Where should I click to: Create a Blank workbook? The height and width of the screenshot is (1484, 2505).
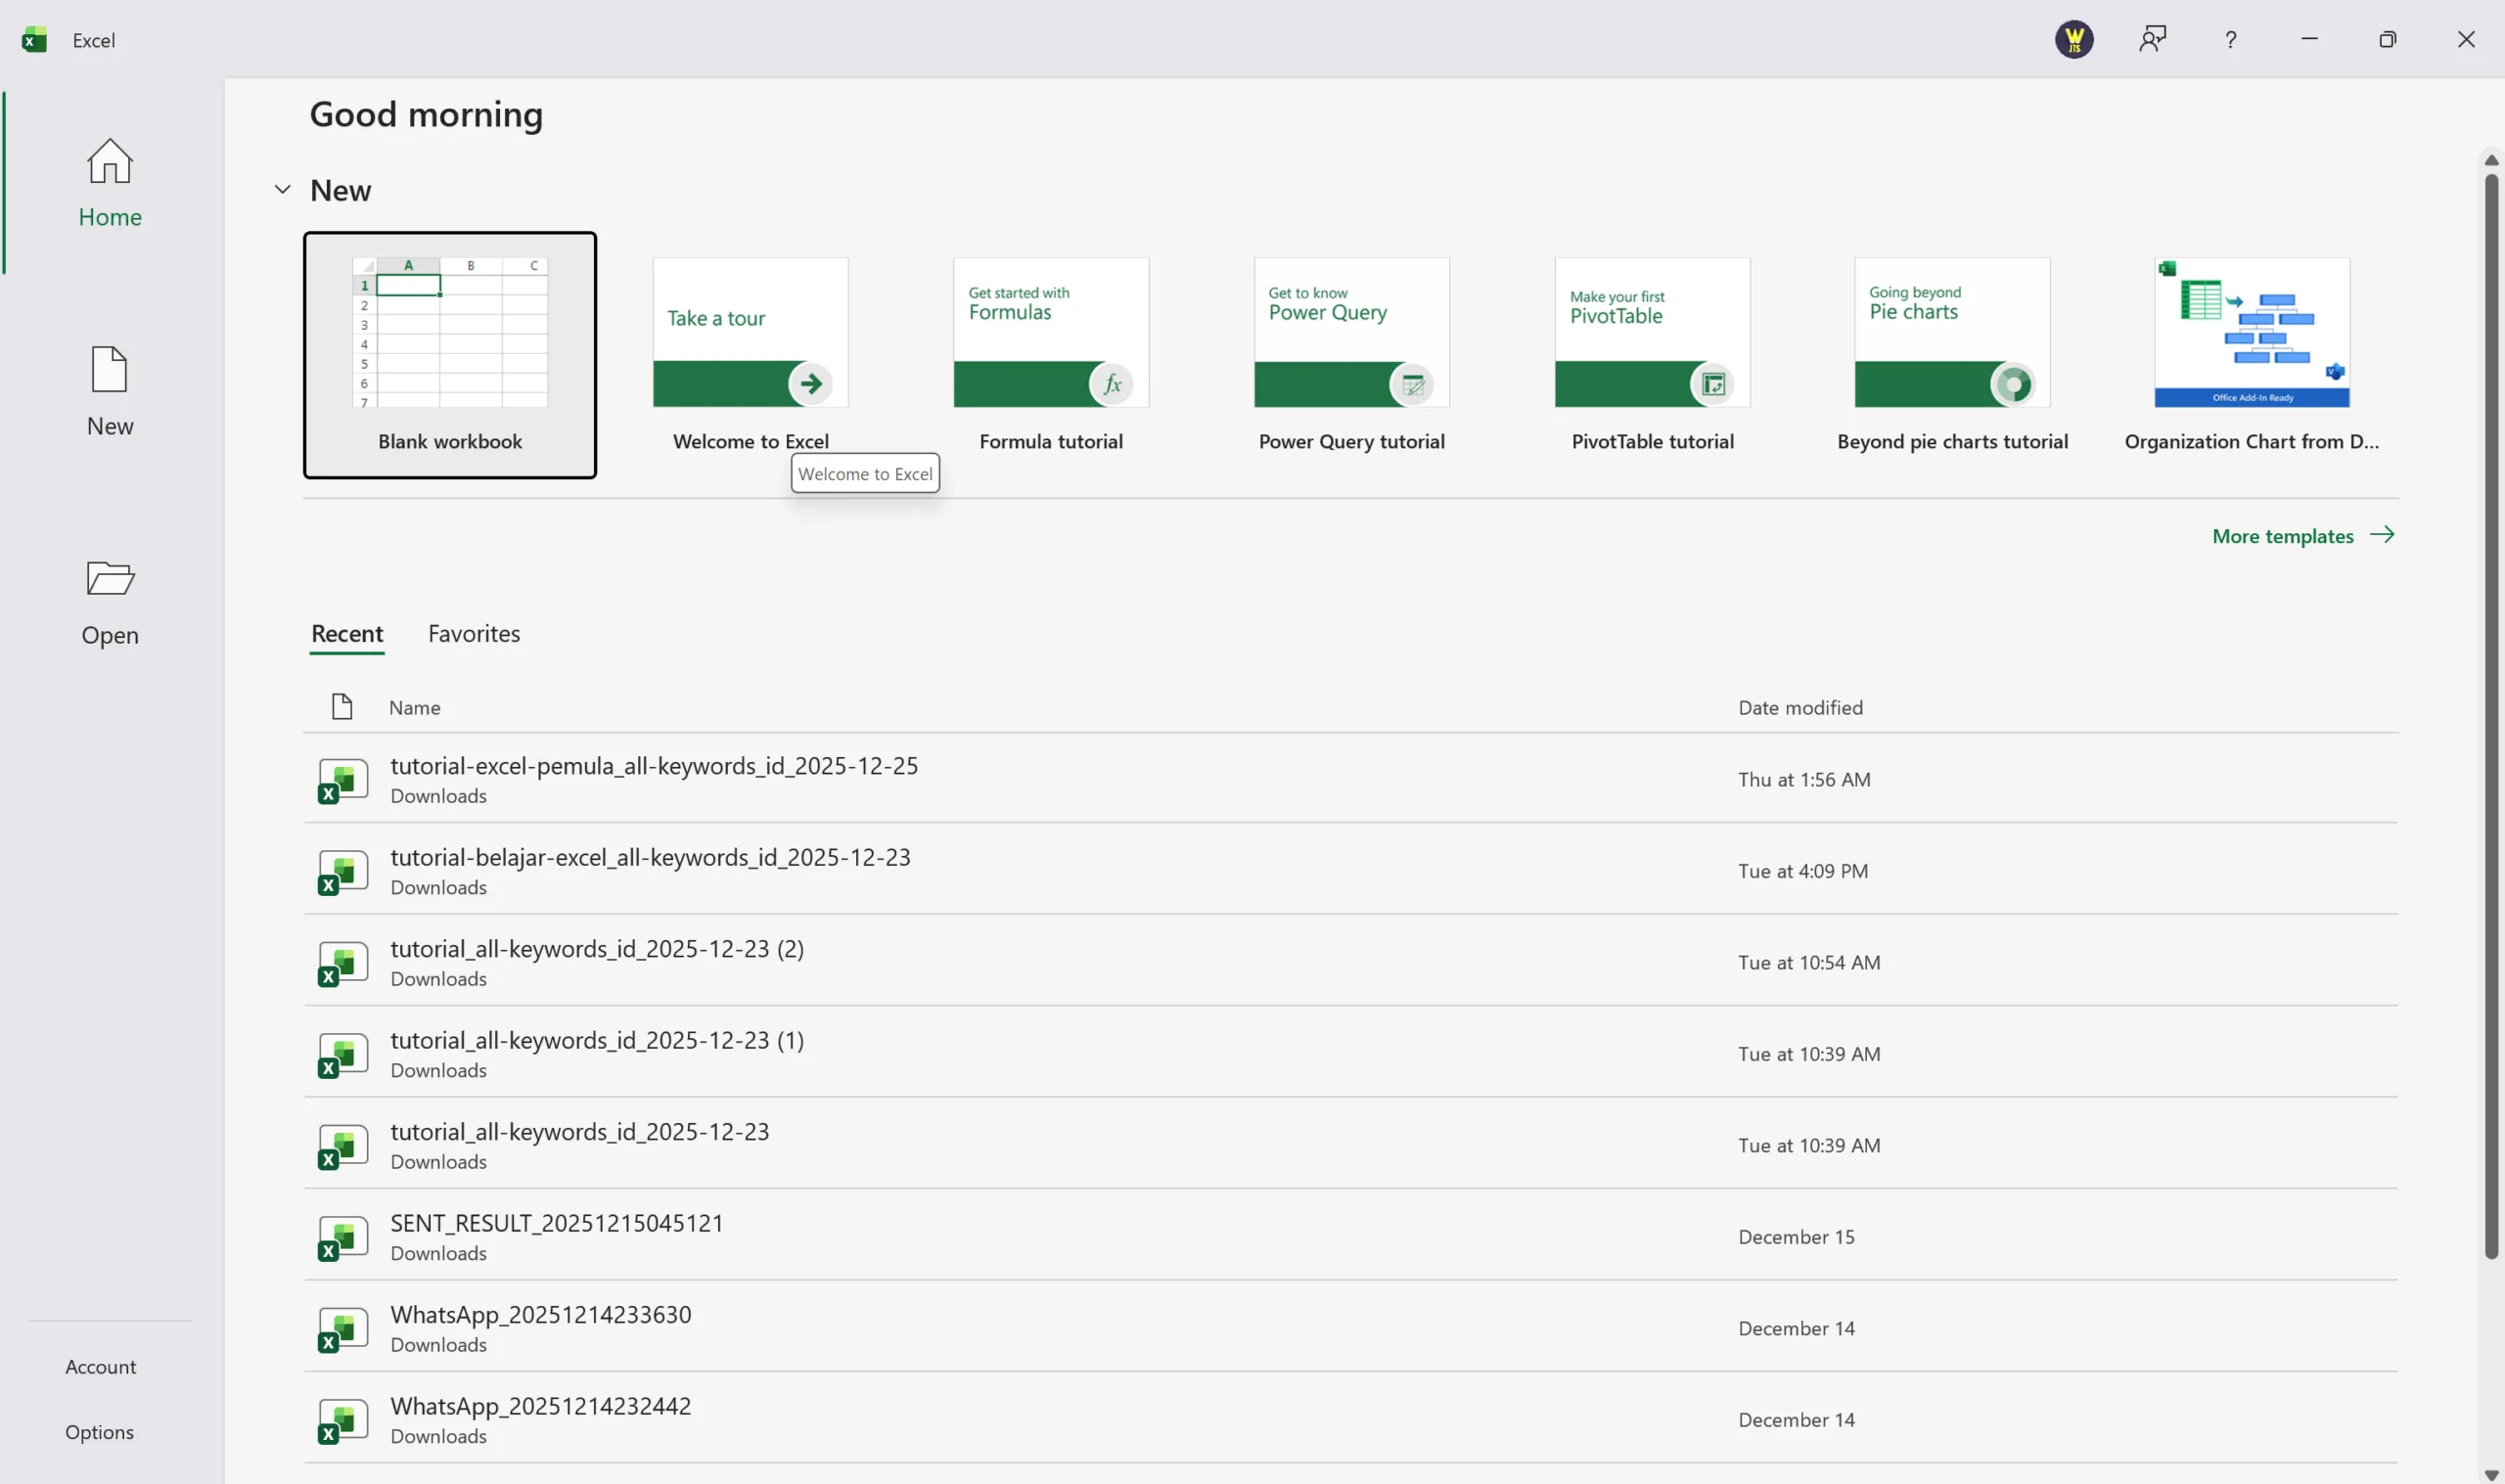[450, 355]
